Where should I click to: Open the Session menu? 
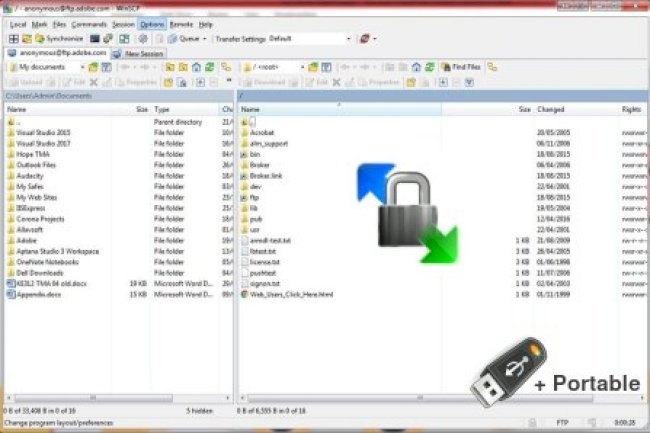[x=123, y=24]
